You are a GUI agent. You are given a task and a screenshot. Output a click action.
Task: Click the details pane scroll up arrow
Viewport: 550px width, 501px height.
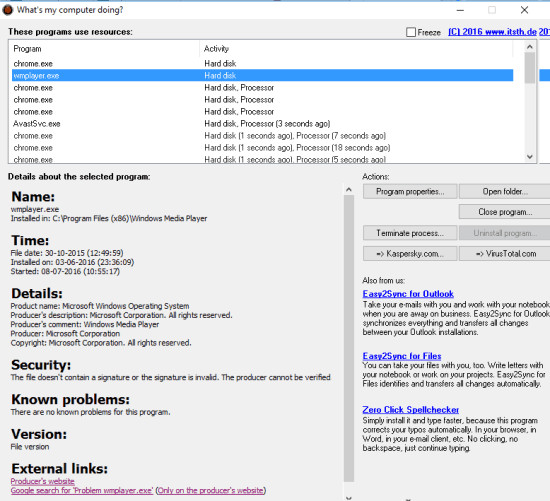(x=349, y=190)
